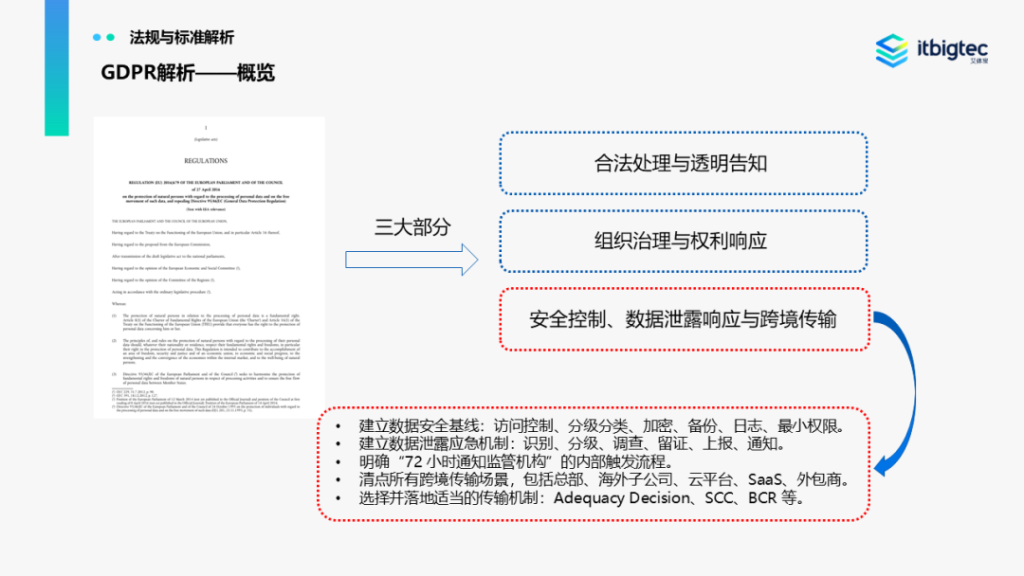
Task: Click the two blue dots beside the header
Action: [x=104, y=37]
